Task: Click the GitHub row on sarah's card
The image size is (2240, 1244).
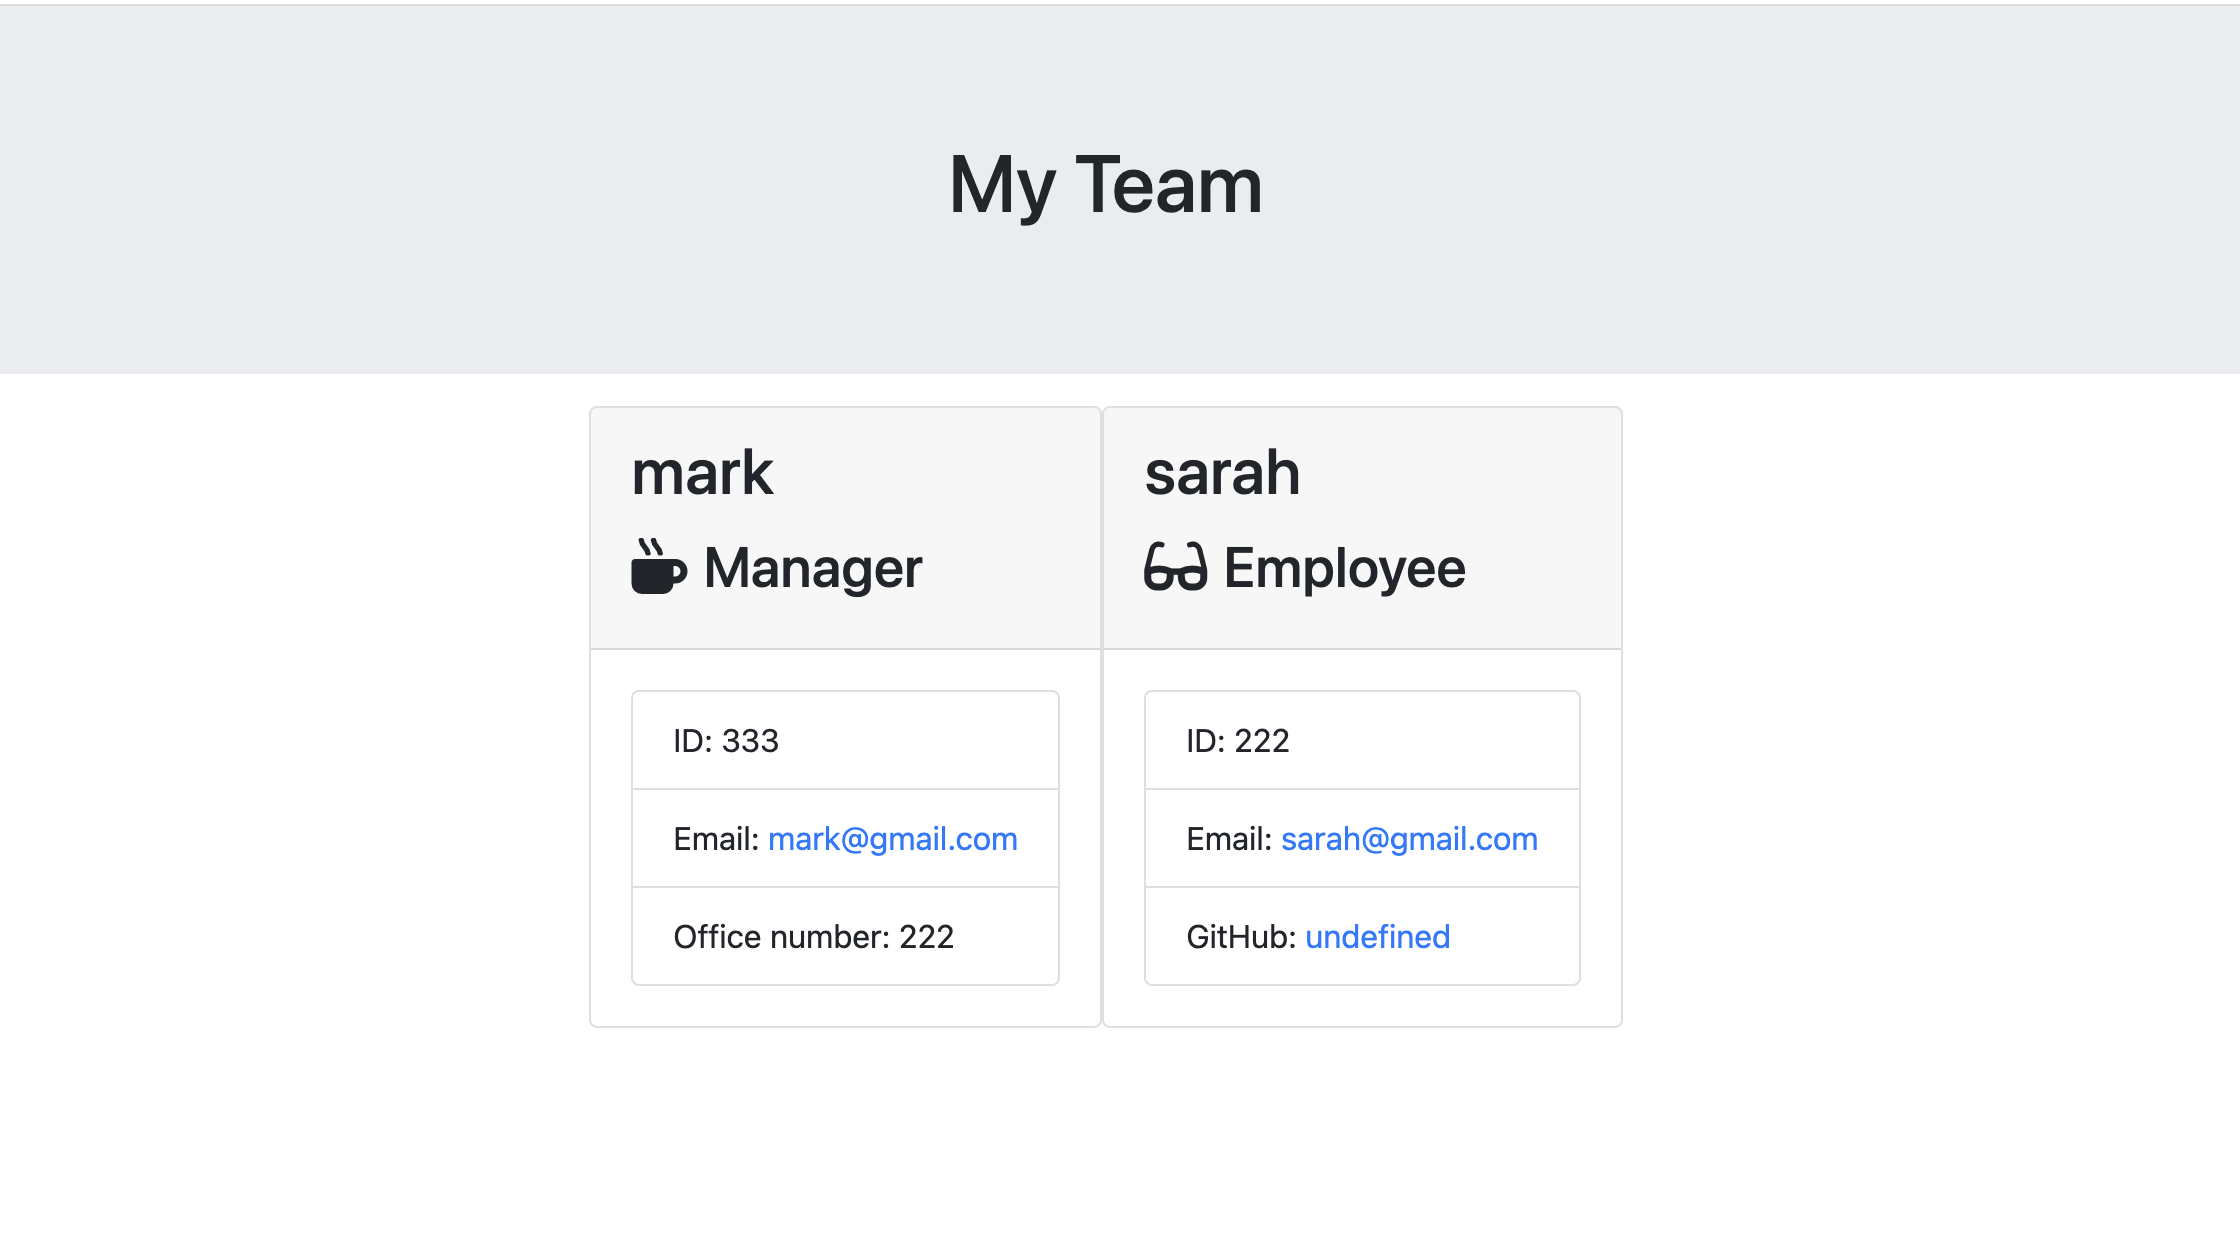Action: coord(1361,936)
